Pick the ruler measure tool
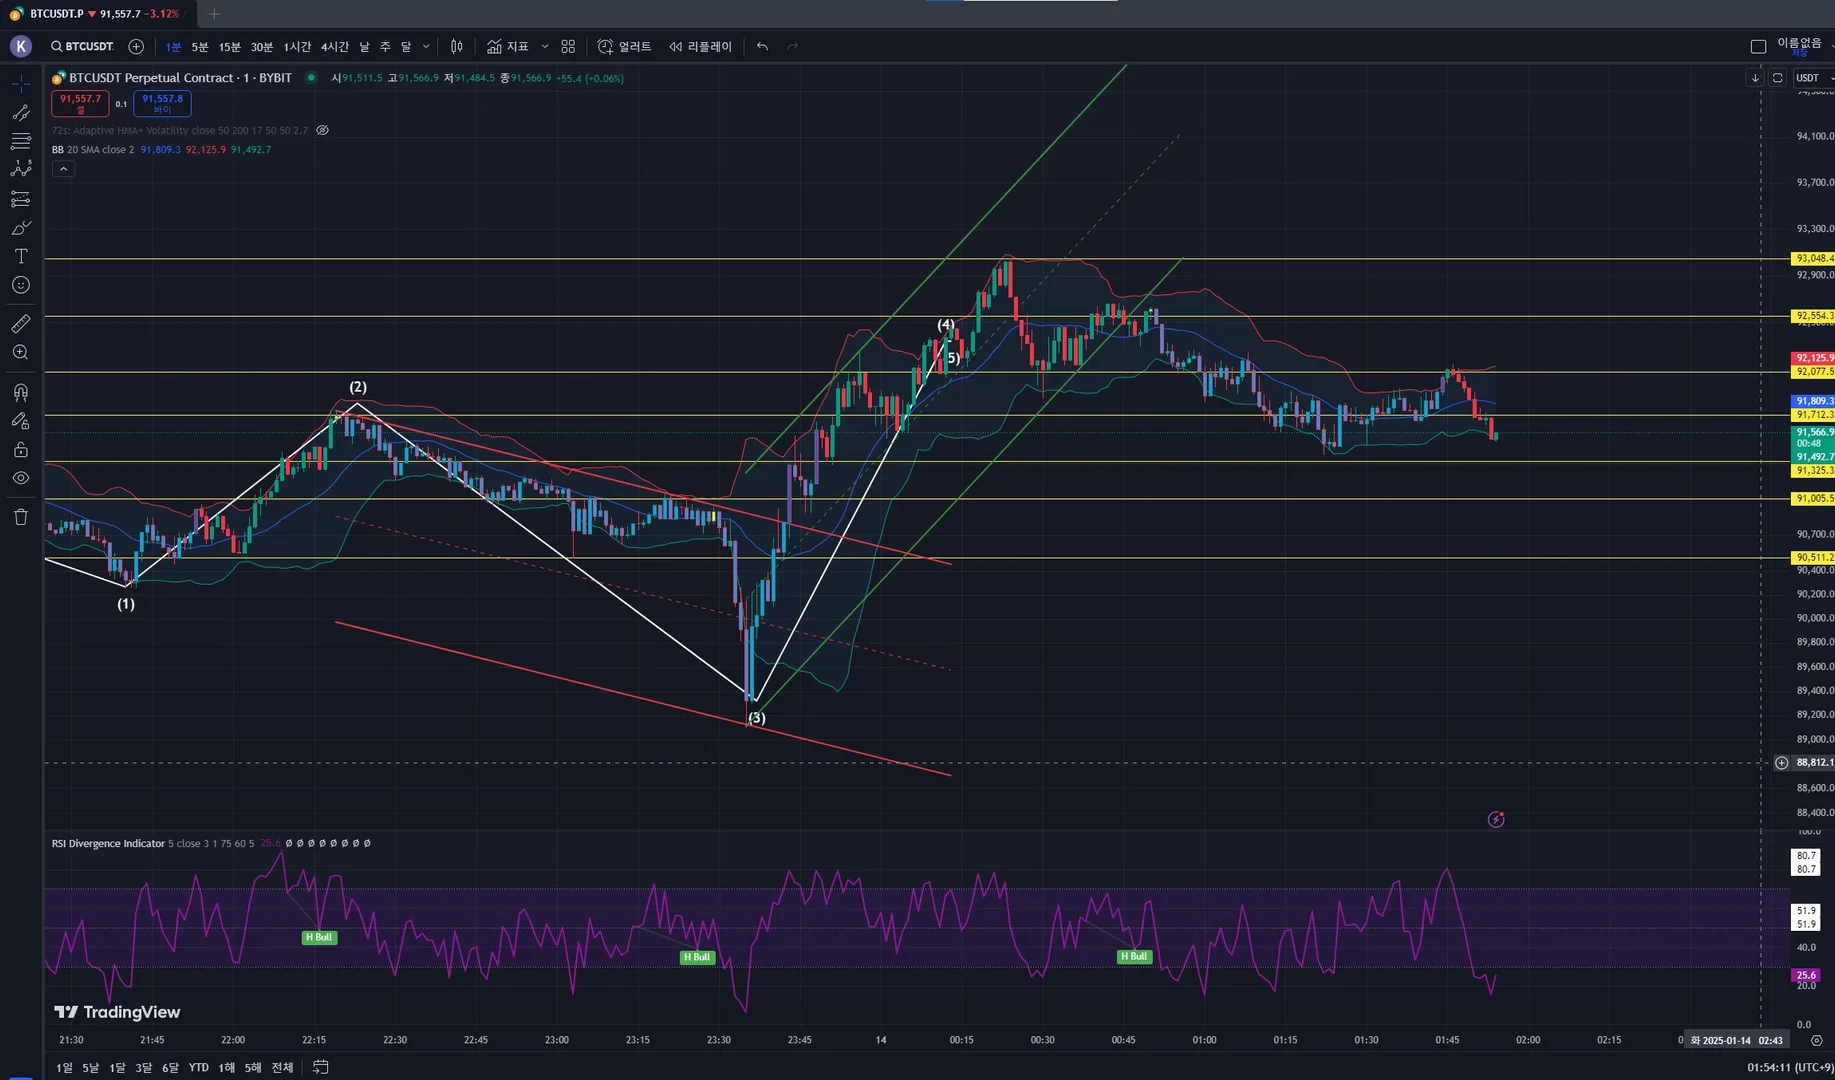 click(x=20, y=324)
